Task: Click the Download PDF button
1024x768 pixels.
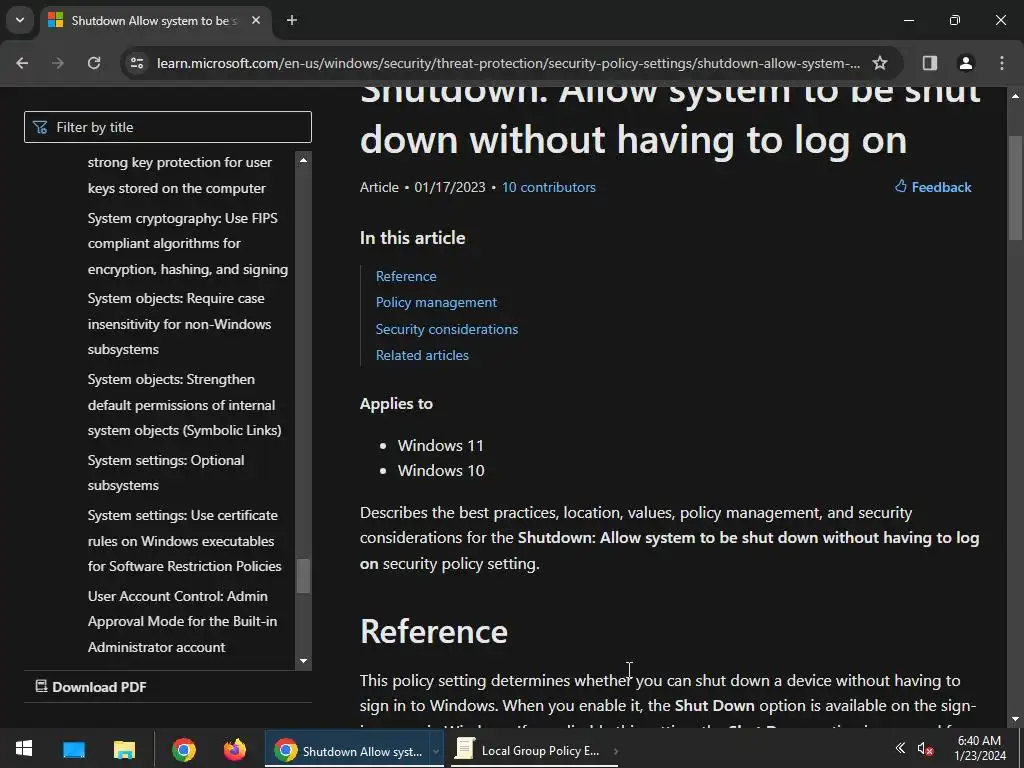Action: (x=91, y=686)
